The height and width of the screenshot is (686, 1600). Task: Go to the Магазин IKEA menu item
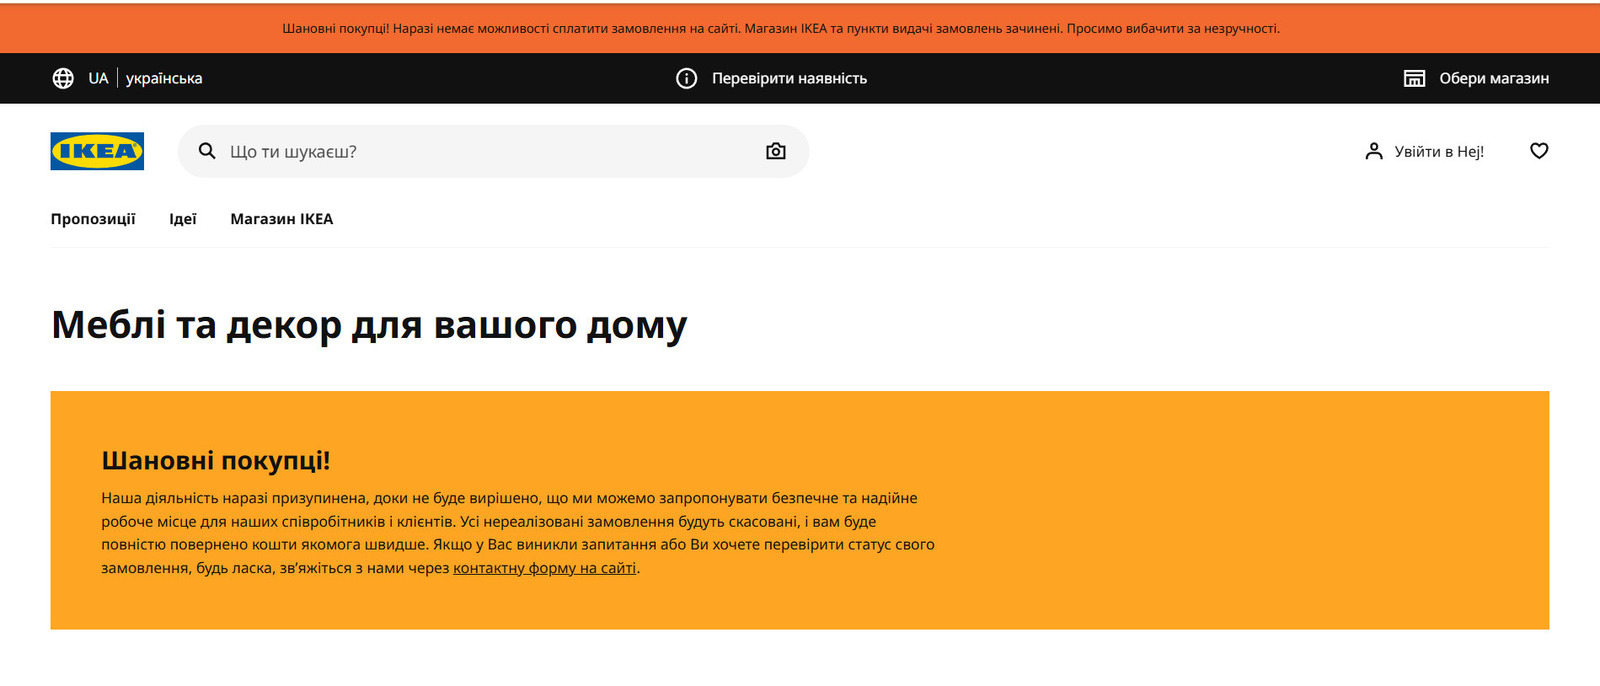(282, 219)
